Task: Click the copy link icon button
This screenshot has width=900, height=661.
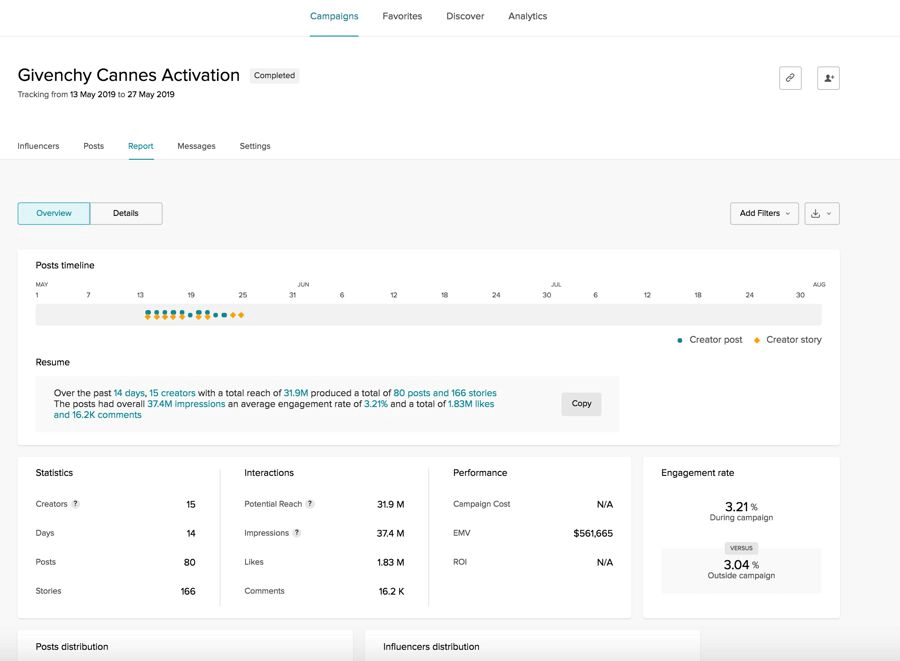Action: 790,78
